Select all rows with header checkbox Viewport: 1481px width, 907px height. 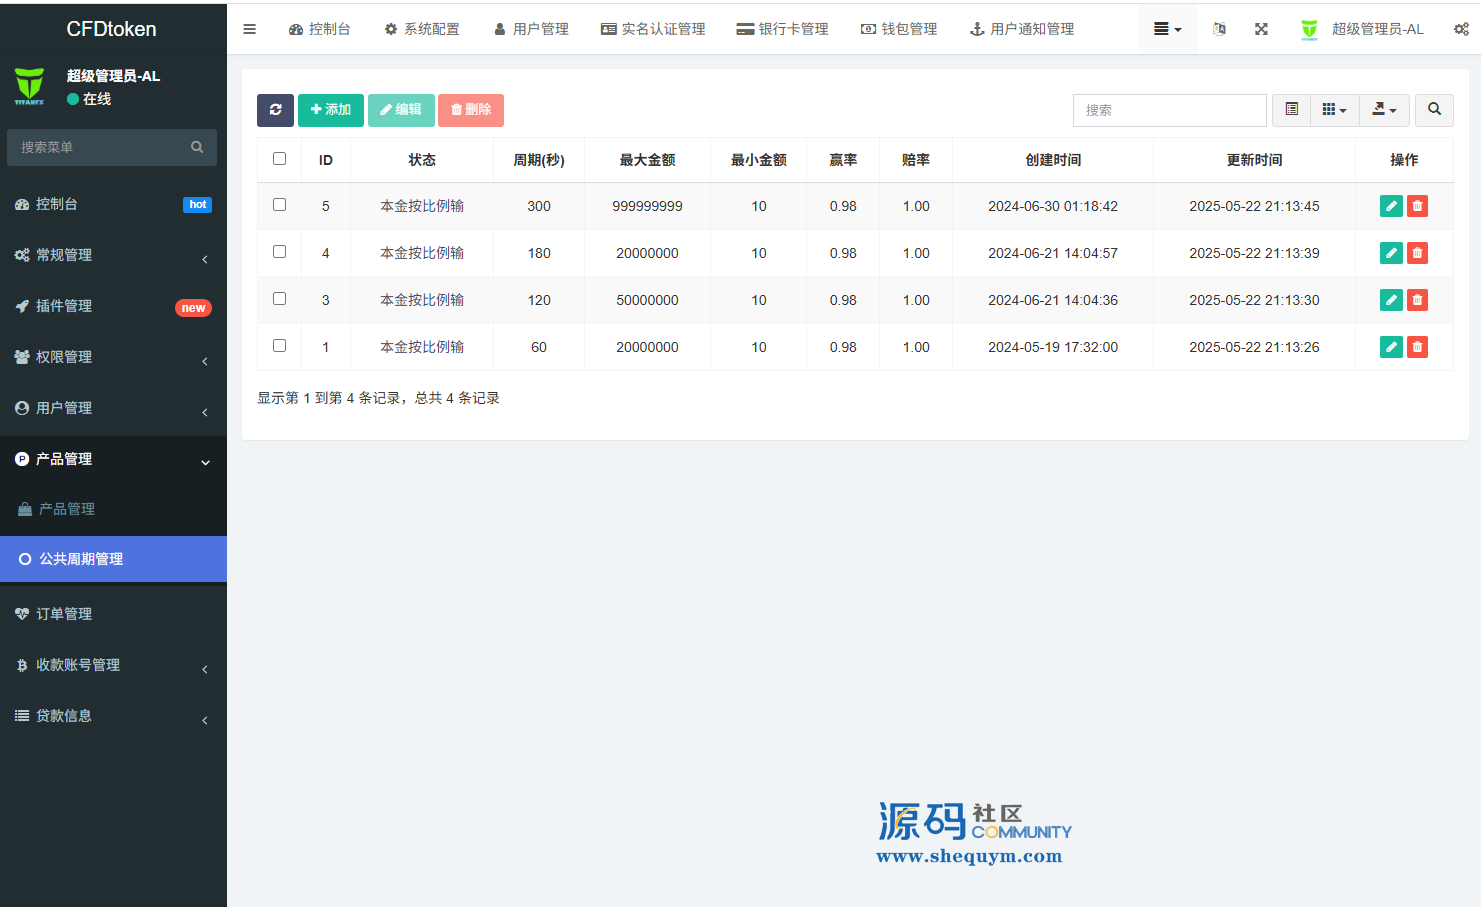click(280, 159)
